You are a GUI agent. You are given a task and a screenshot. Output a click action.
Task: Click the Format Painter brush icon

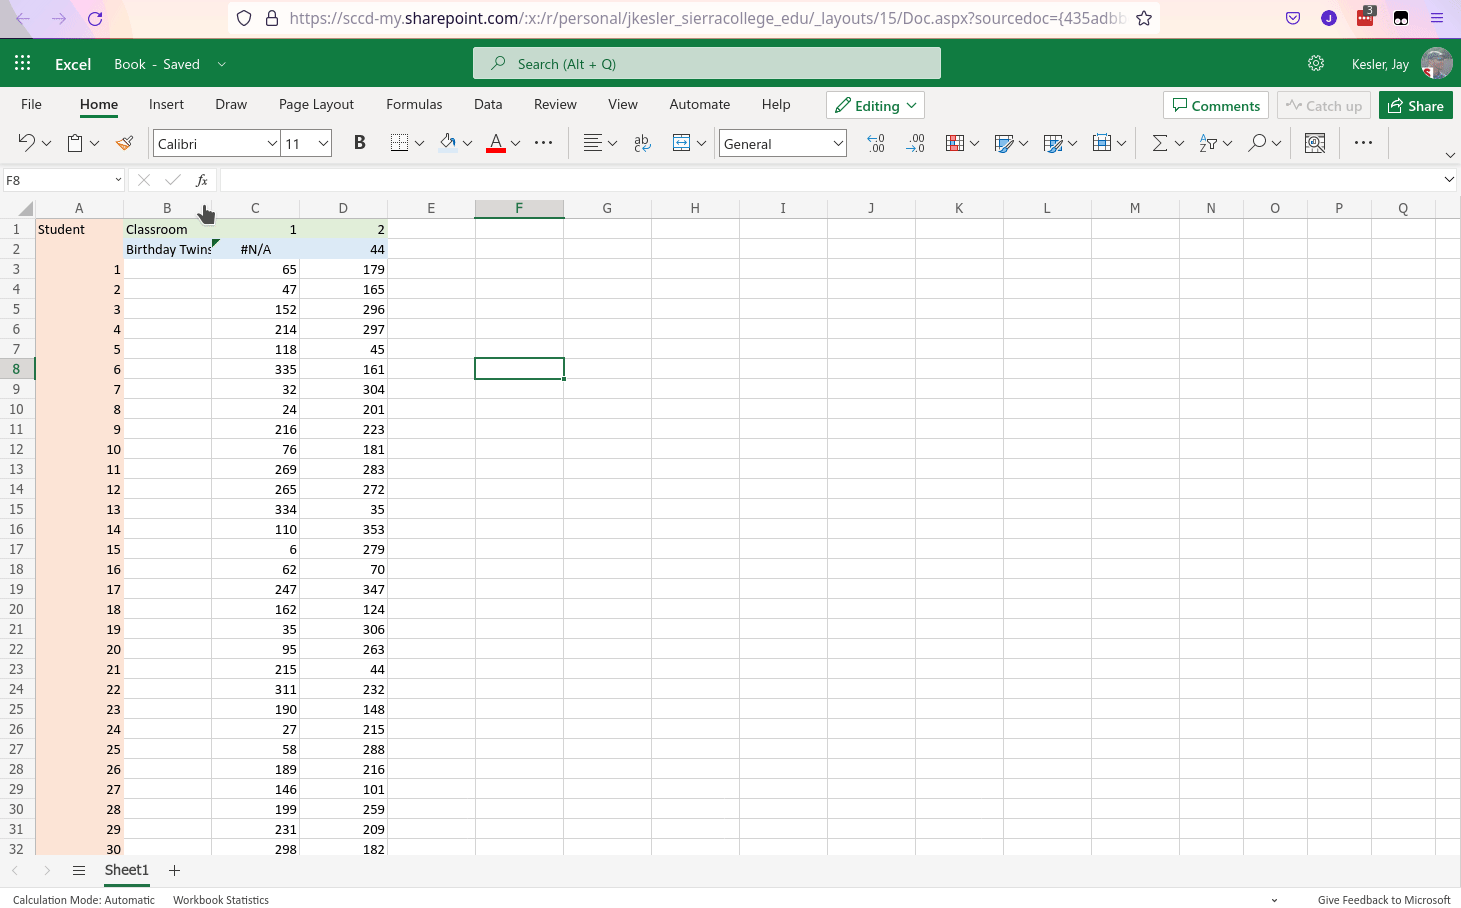pos(125,143)
